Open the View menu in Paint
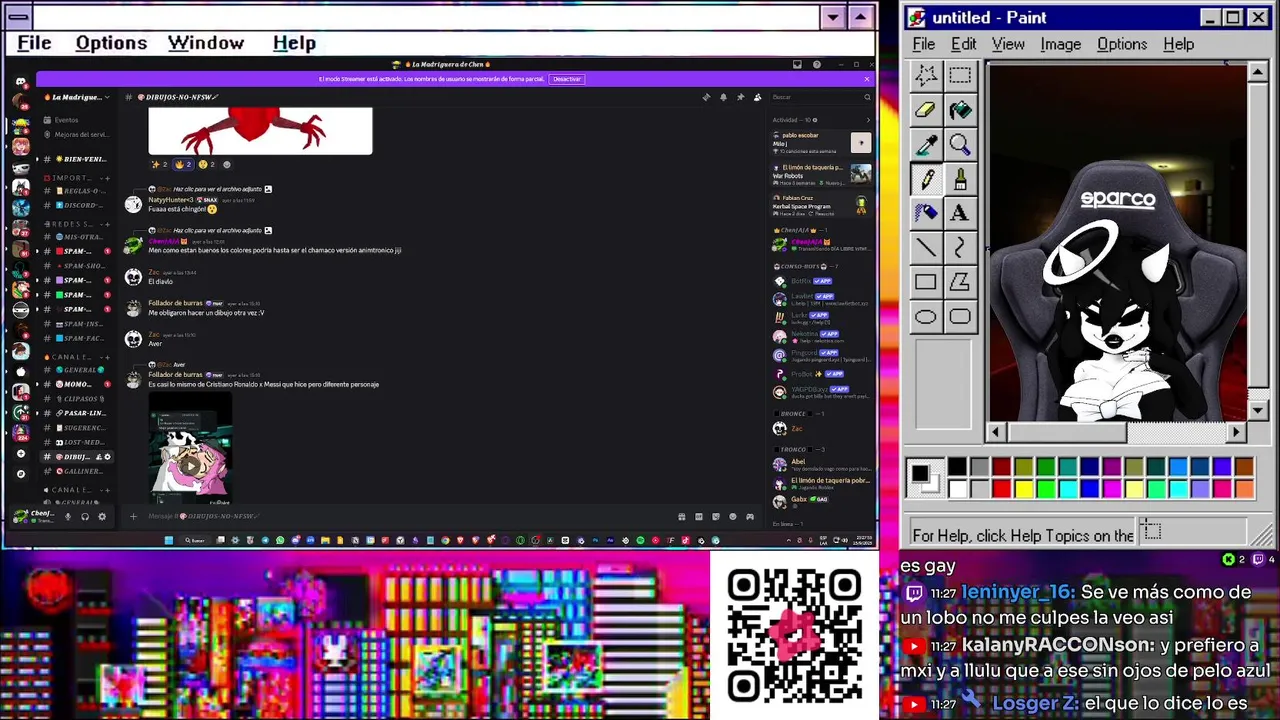Viewport: 1280px width, 720px height. click(x=1008, y=44)
